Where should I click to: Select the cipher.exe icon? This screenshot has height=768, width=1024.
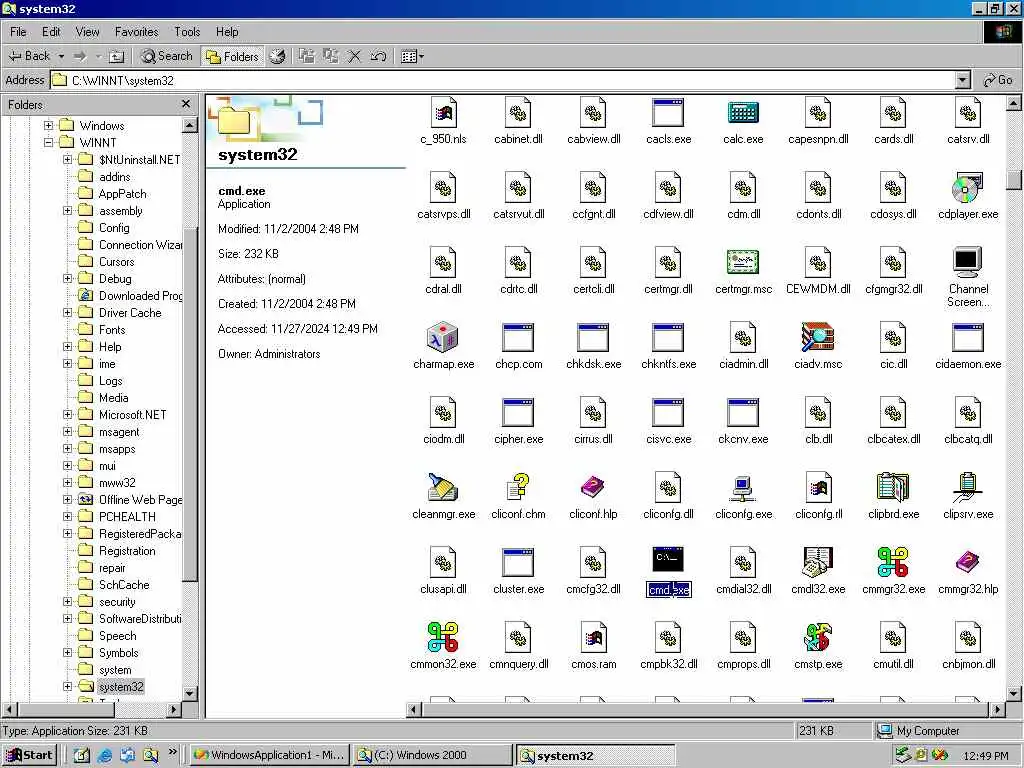coord(518,413)
